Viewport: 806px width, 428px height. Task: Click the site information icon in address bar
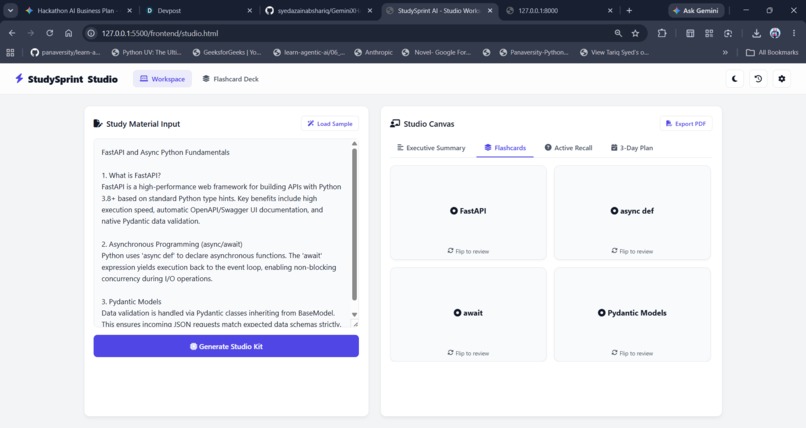[x=91, y=33]
